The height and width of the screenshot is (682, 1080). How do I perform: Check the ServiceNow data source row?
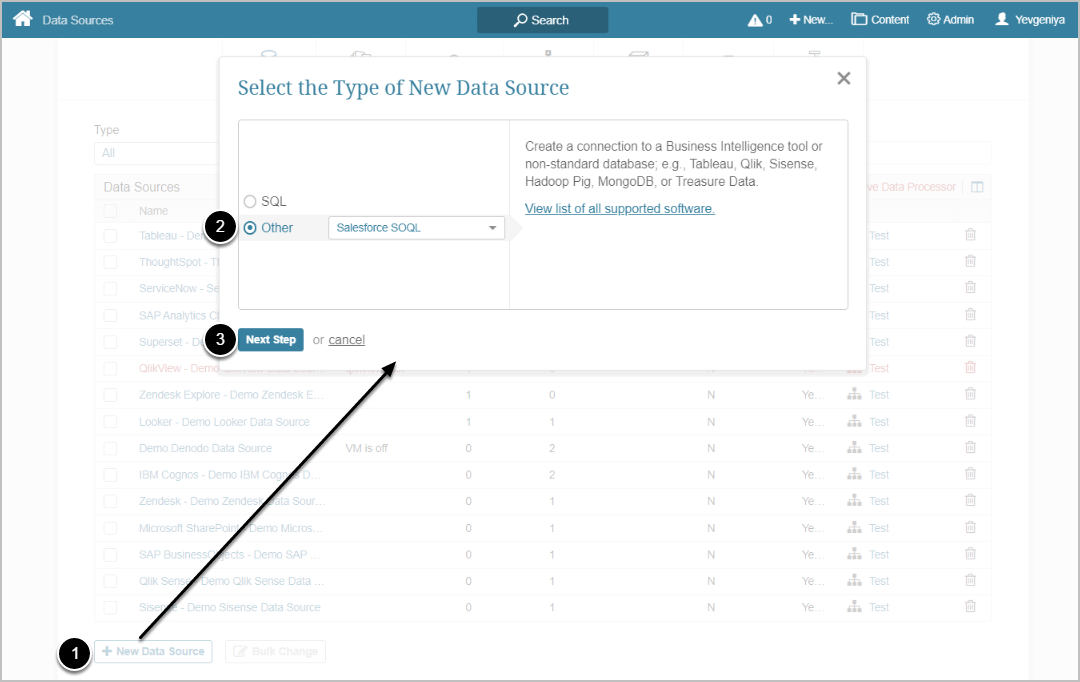[110, 289]
